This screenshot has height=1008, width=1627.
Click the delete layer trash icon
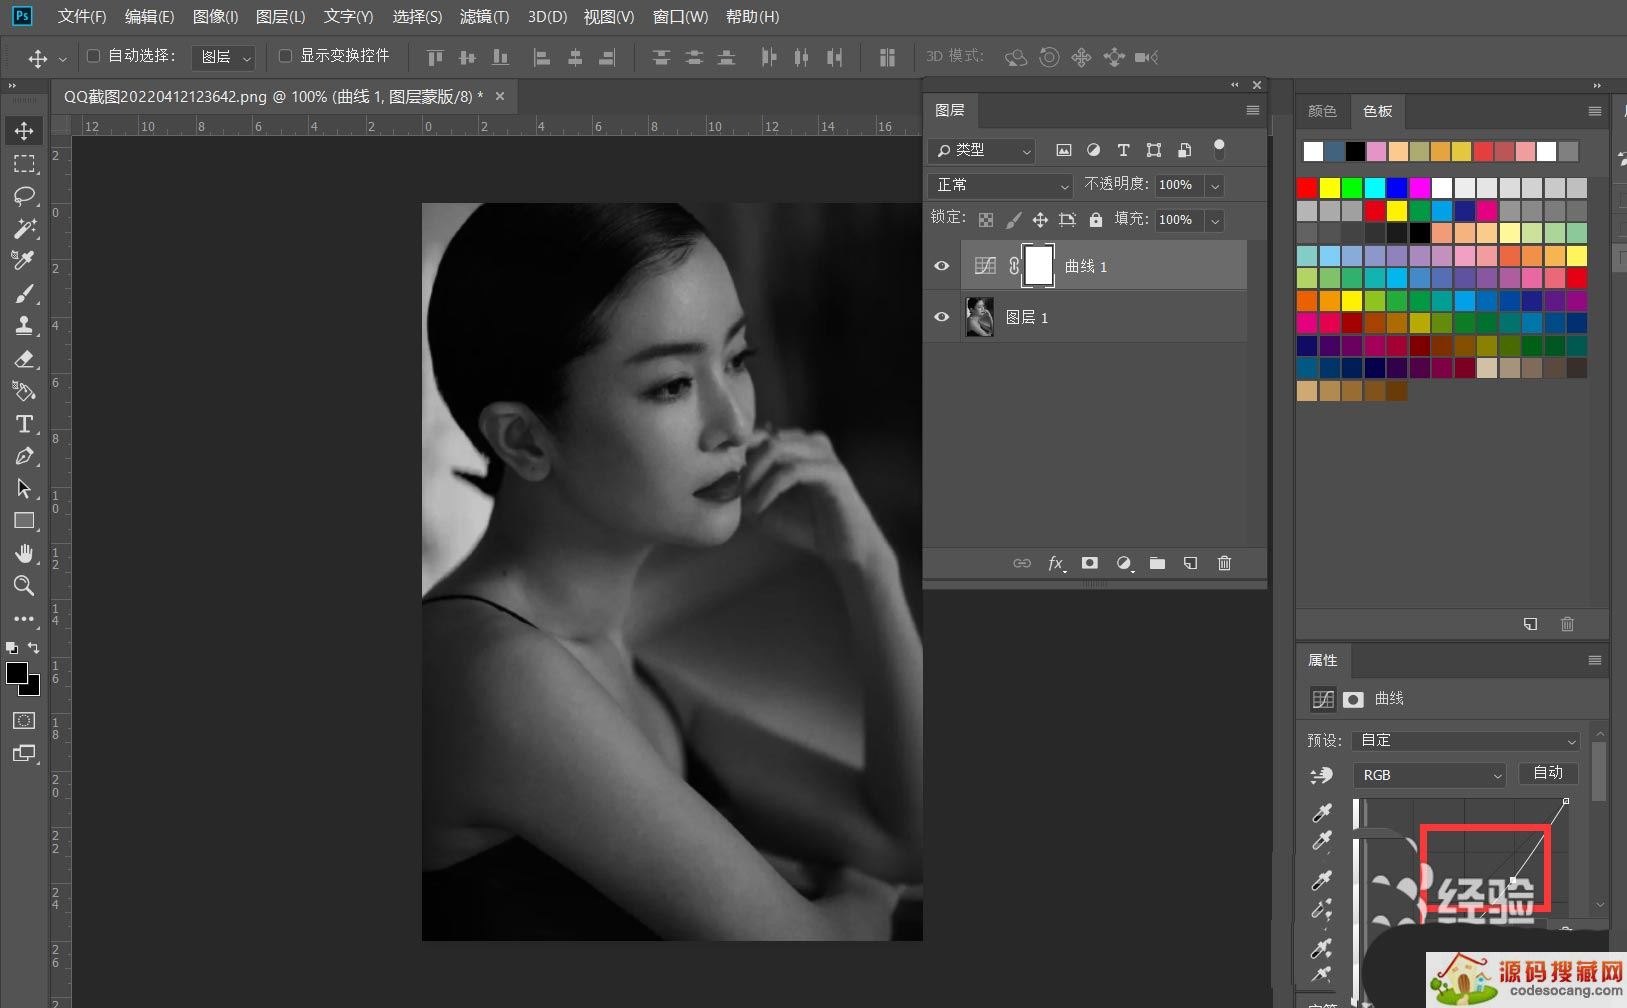point(1224,564)
